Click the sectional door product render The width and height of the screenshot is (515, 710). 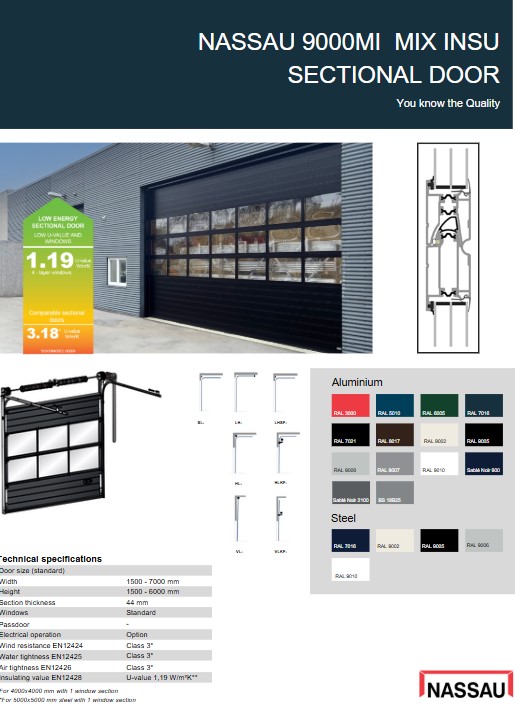click(81, 443)
